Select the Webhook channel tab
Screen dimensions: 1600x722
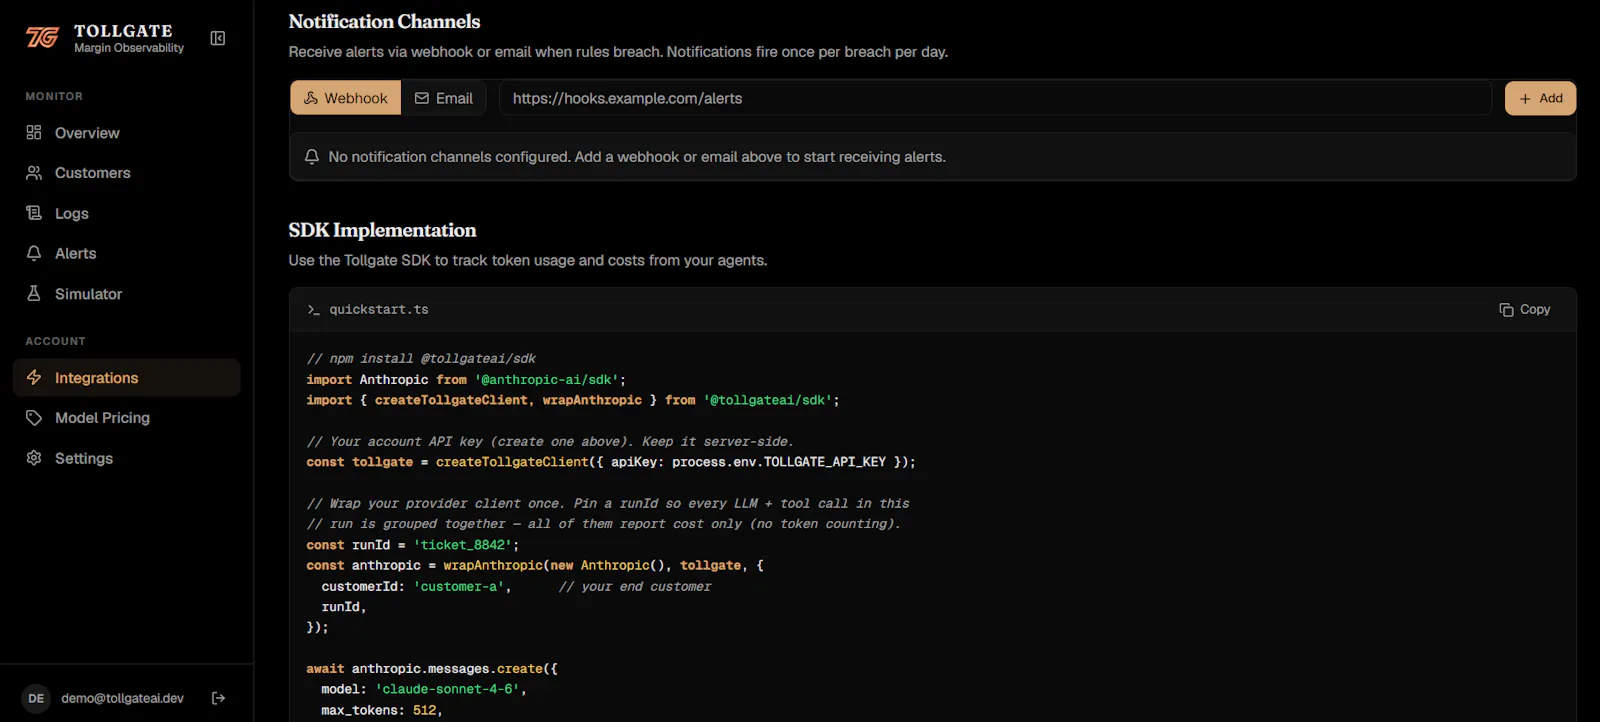[x=346, y=98]
